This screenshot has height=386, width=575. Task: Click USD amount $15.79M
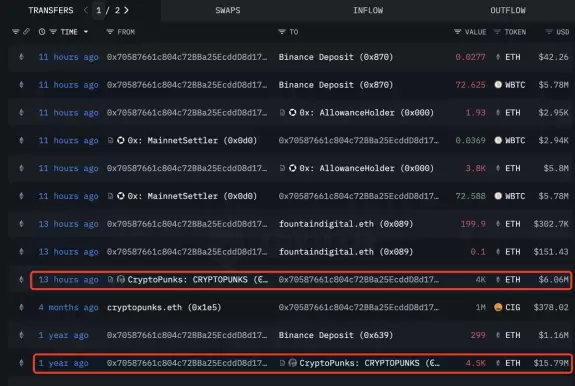coord(551,363)
